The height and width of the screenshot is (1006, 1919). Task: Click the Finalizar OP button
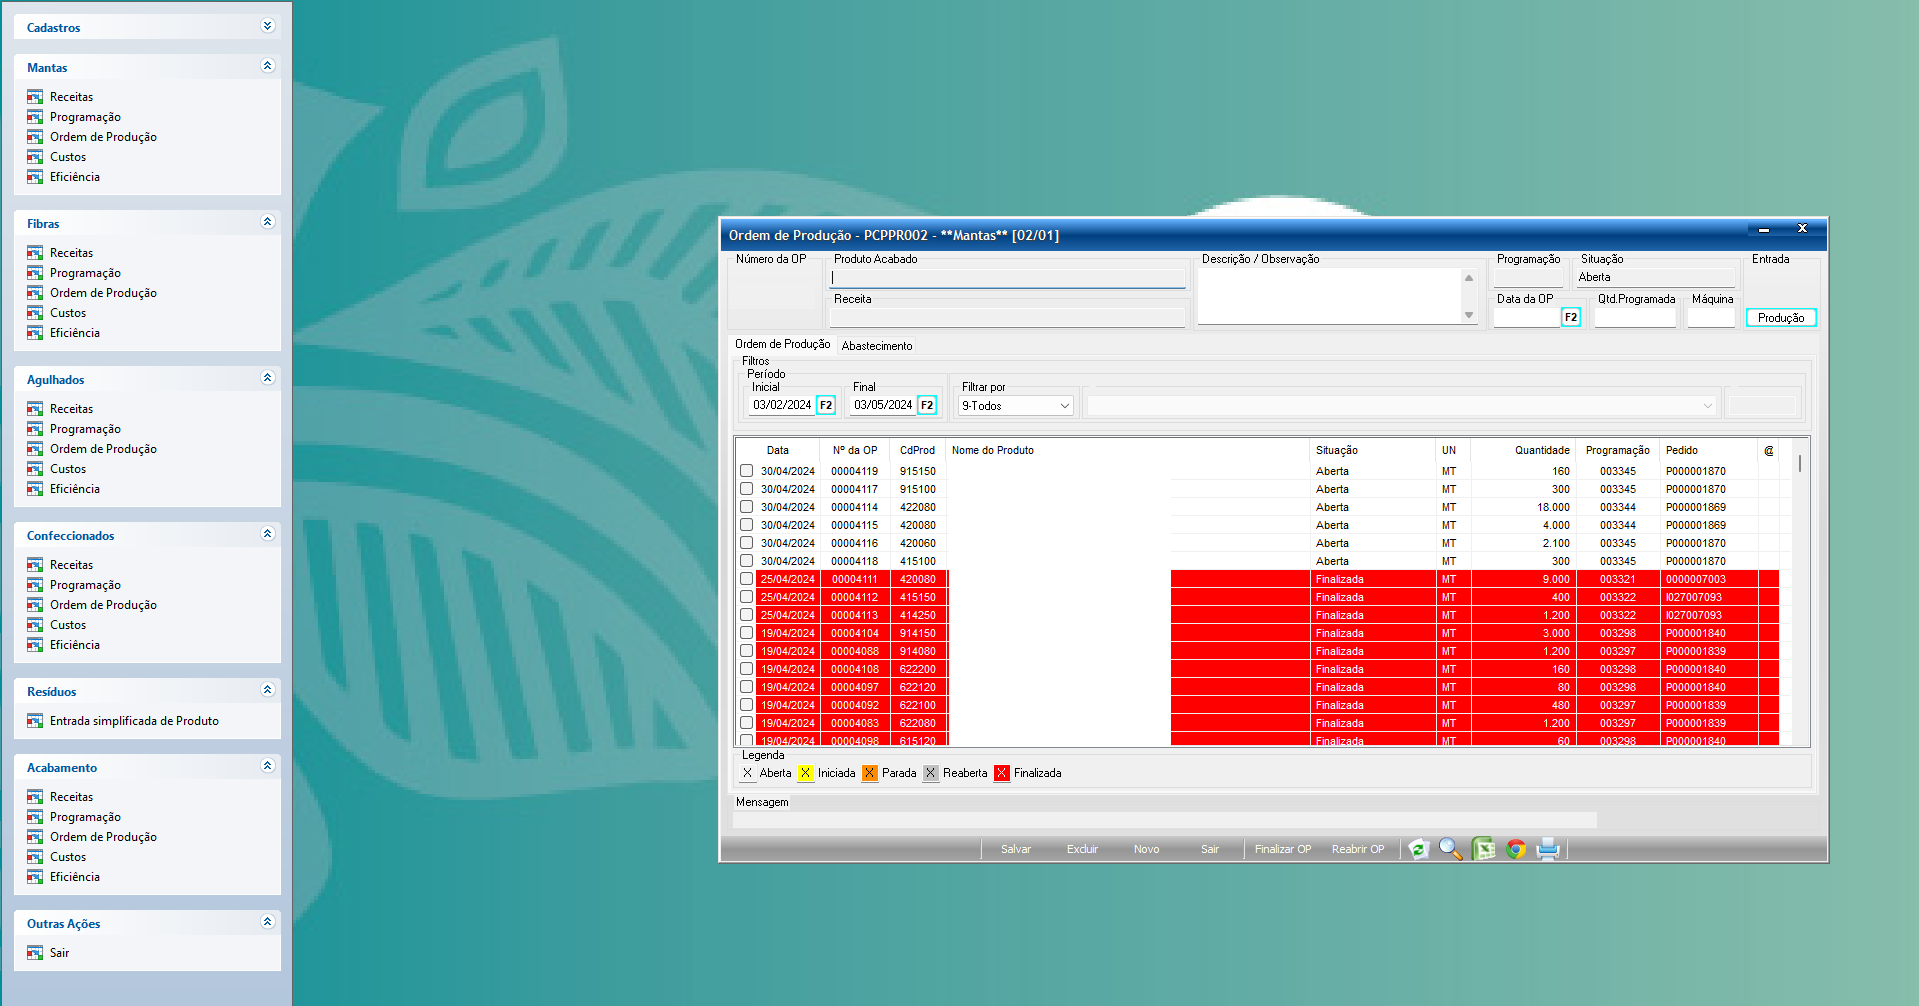[1282, 849]
